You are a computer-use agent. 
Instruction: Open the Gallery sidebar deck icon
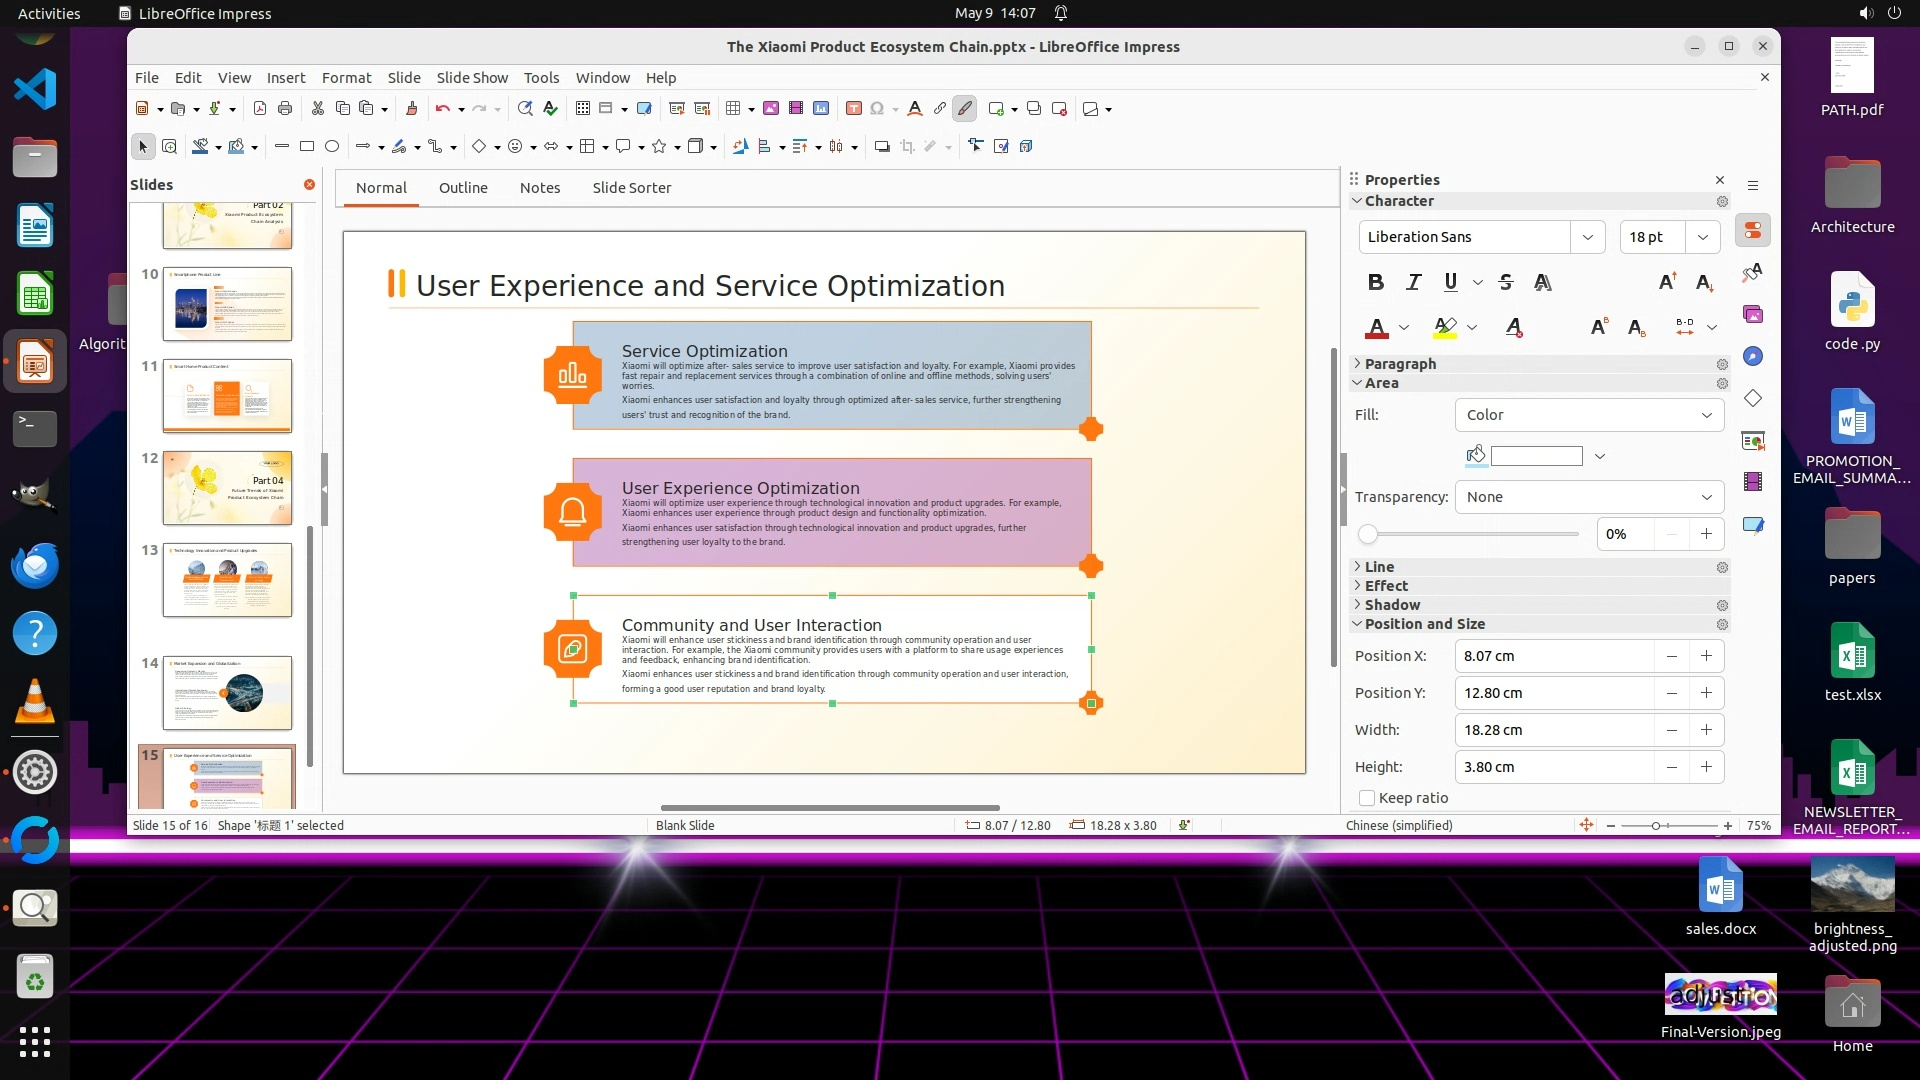[x=1753, y=314]
